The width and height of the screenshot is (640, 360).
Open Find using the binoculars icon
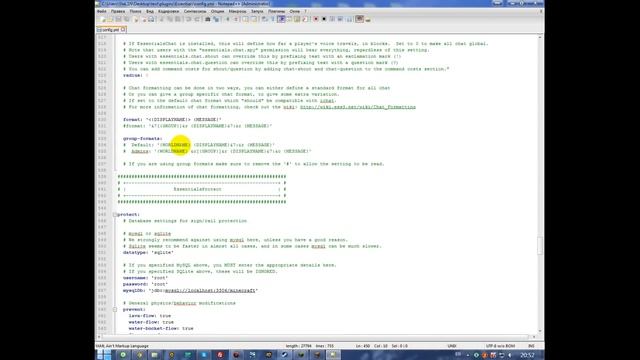(208, 19)
